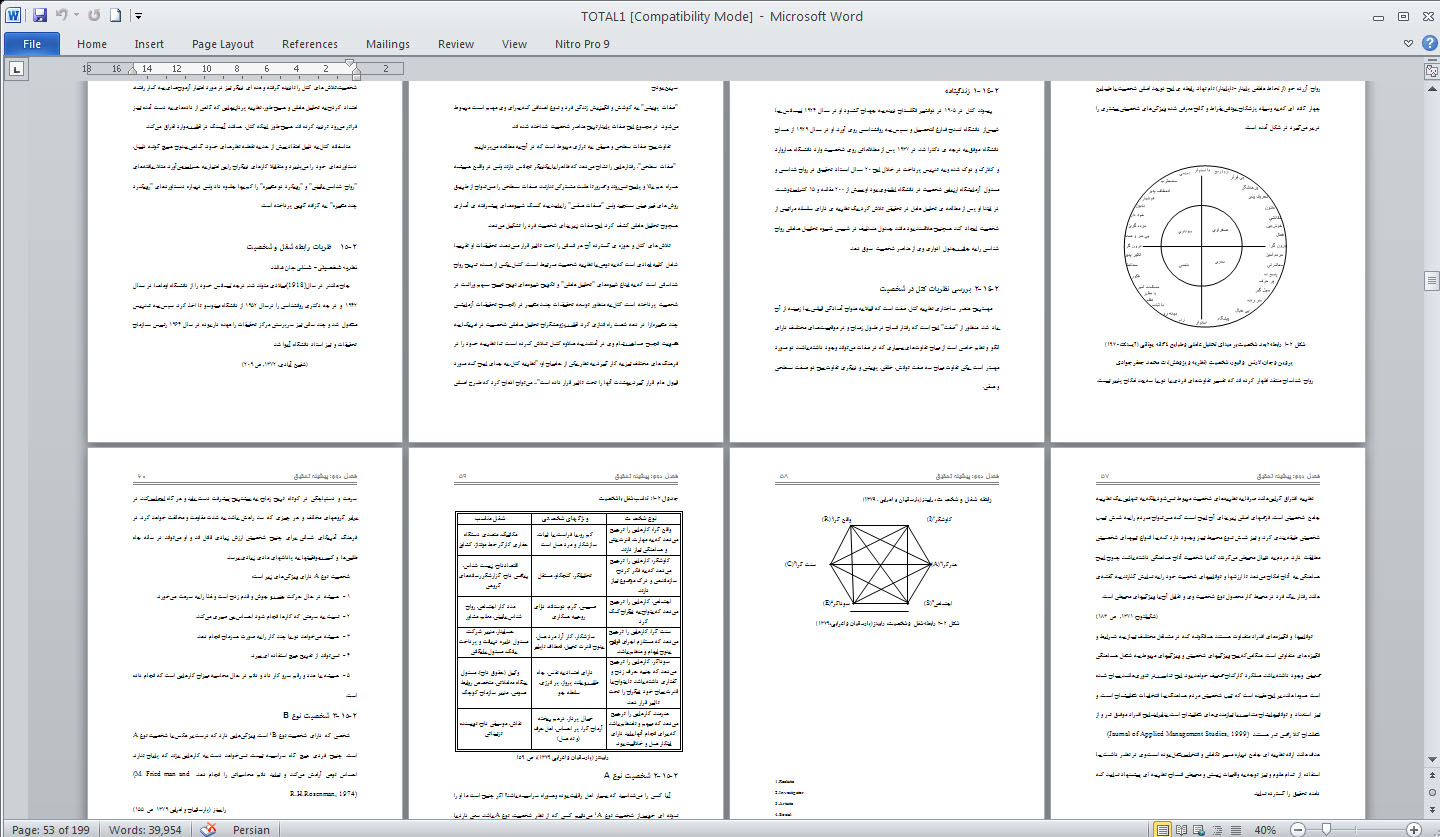Switch to Full Screen Reading view
The width and height of the screenshot is (1440, 837).
1183,830
